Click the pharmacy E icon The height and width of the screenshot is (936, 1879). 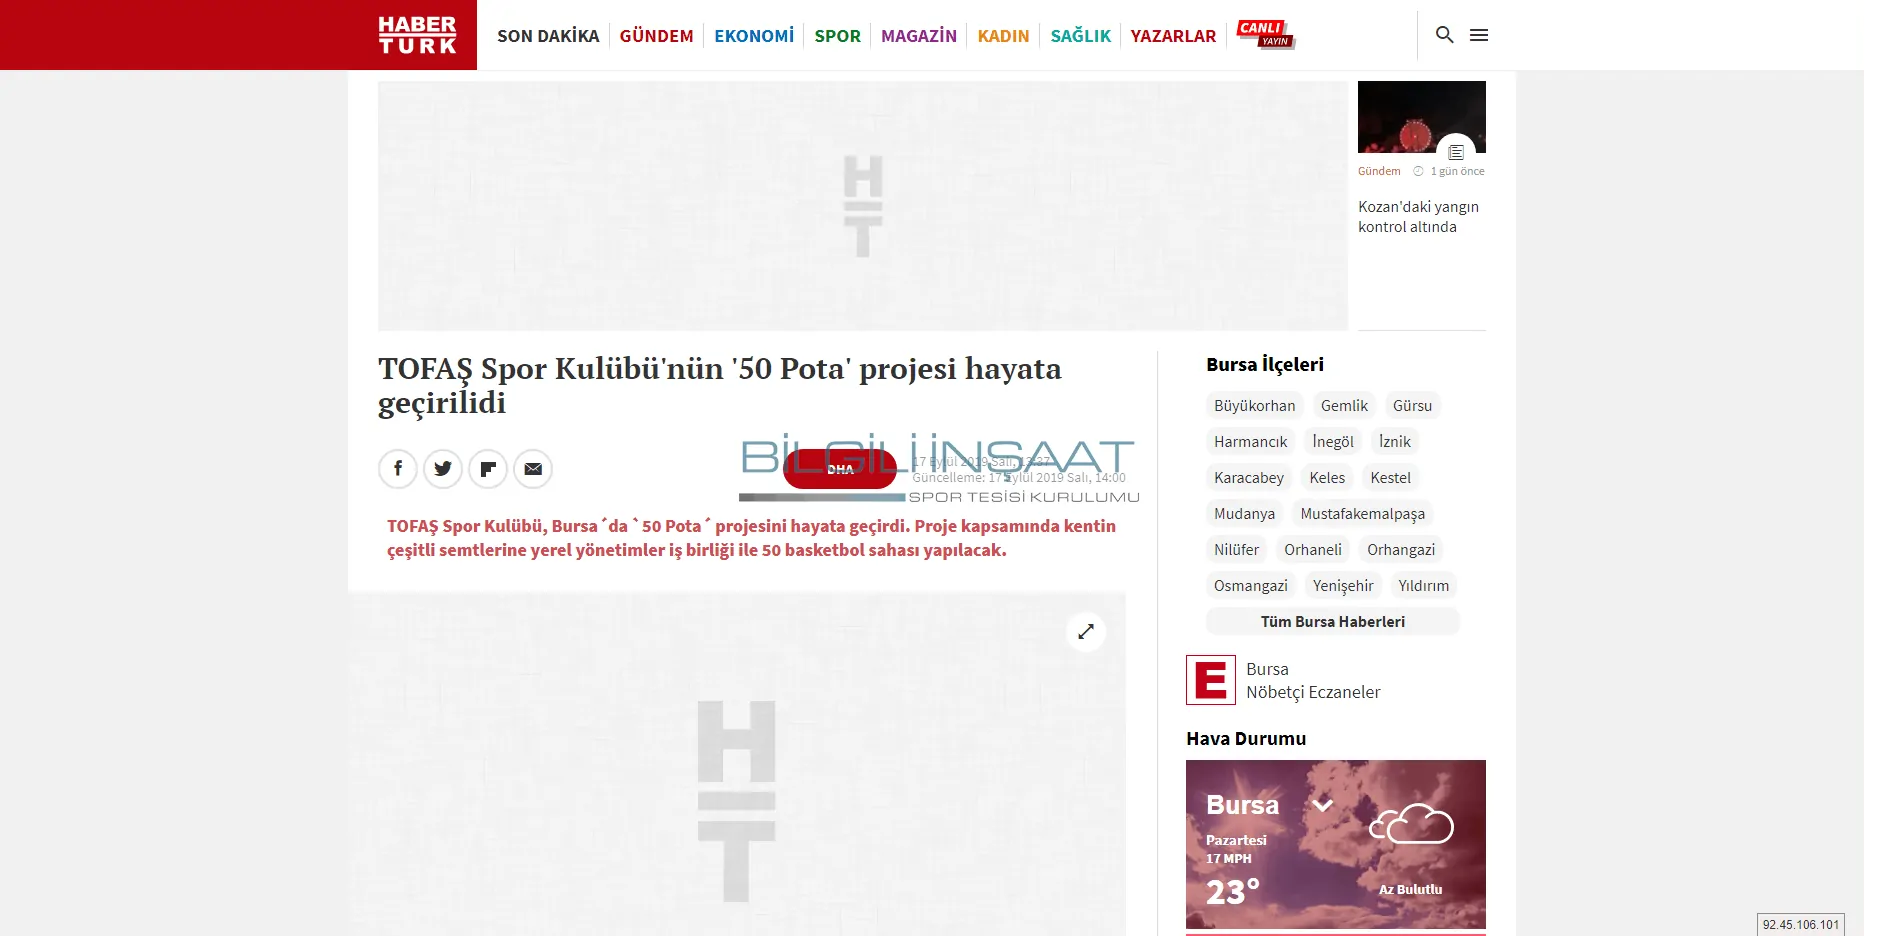point(1210,680)
